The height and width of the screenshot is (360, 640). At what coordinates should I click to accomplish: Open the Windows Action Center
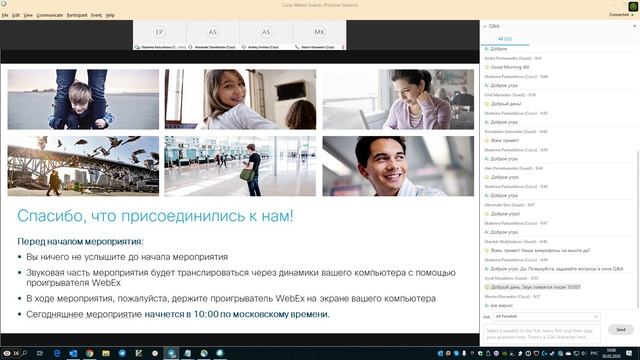[629, 353]
